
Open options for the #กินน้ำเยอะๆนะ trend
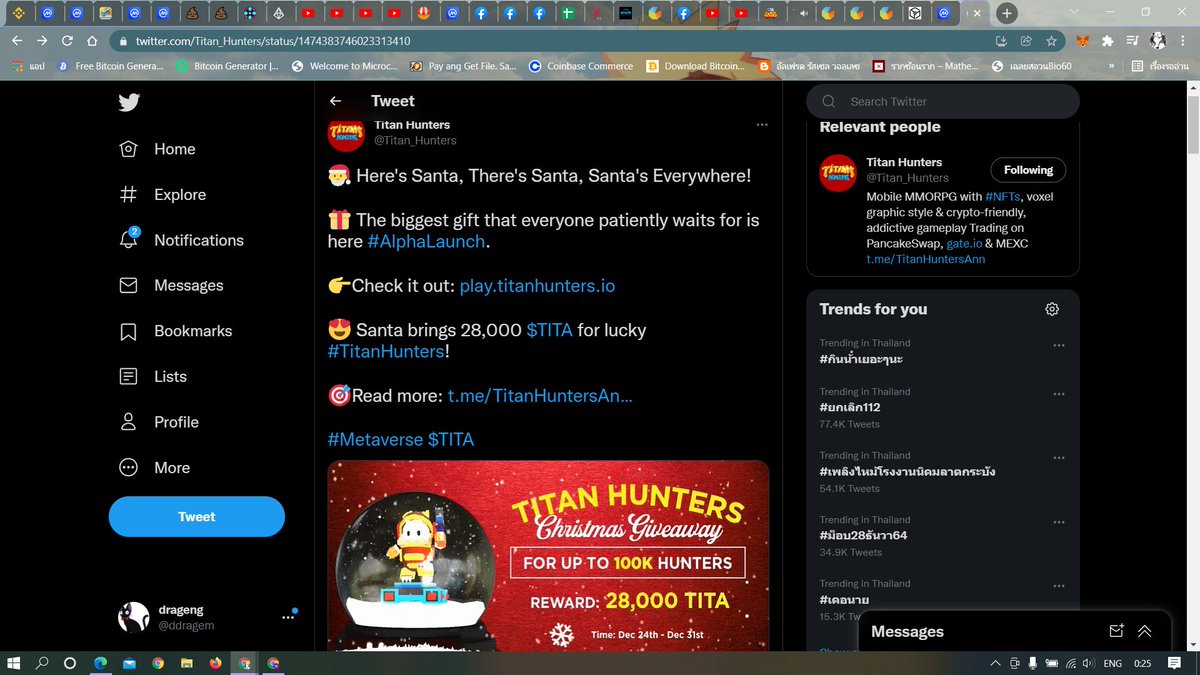point(1059,345)
